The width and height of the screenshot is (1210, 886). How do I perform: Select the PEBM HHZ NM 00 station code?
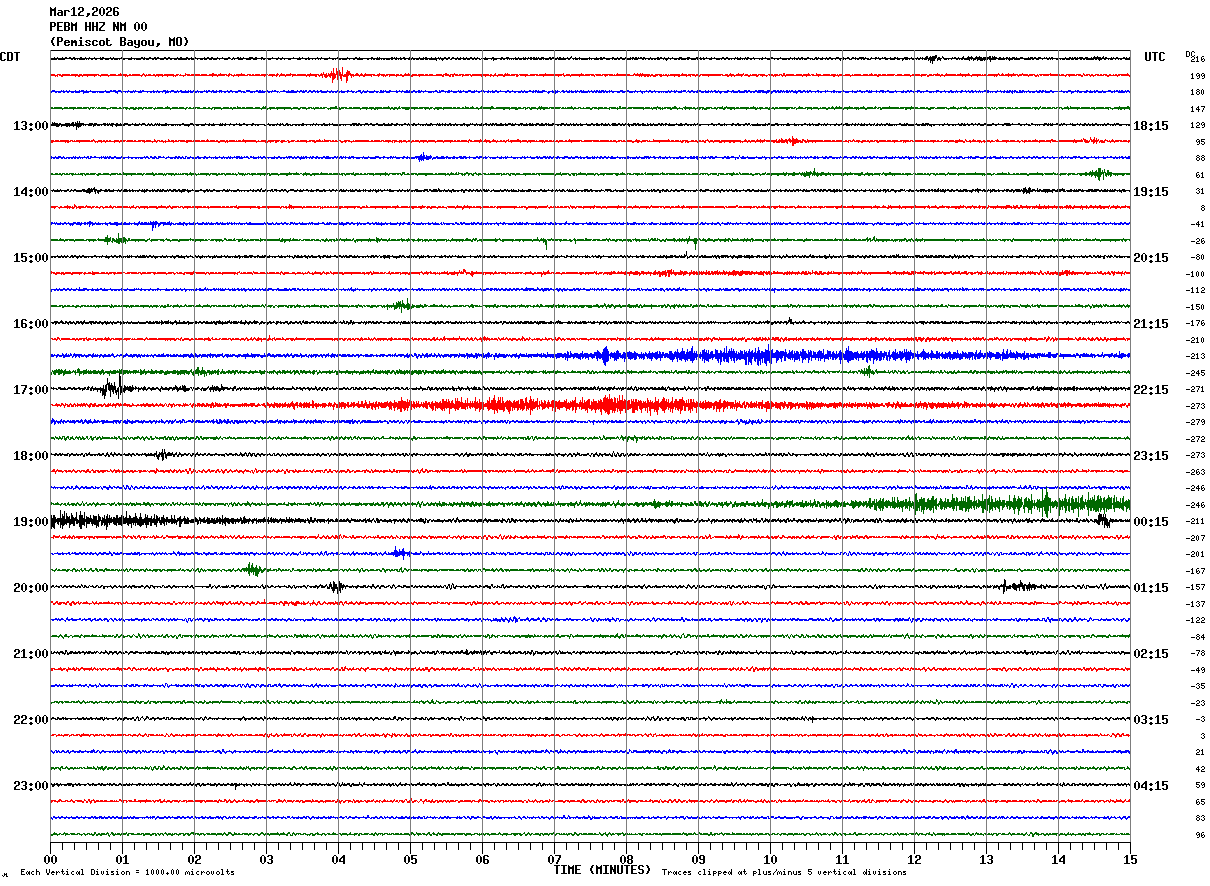pos(98,27)
